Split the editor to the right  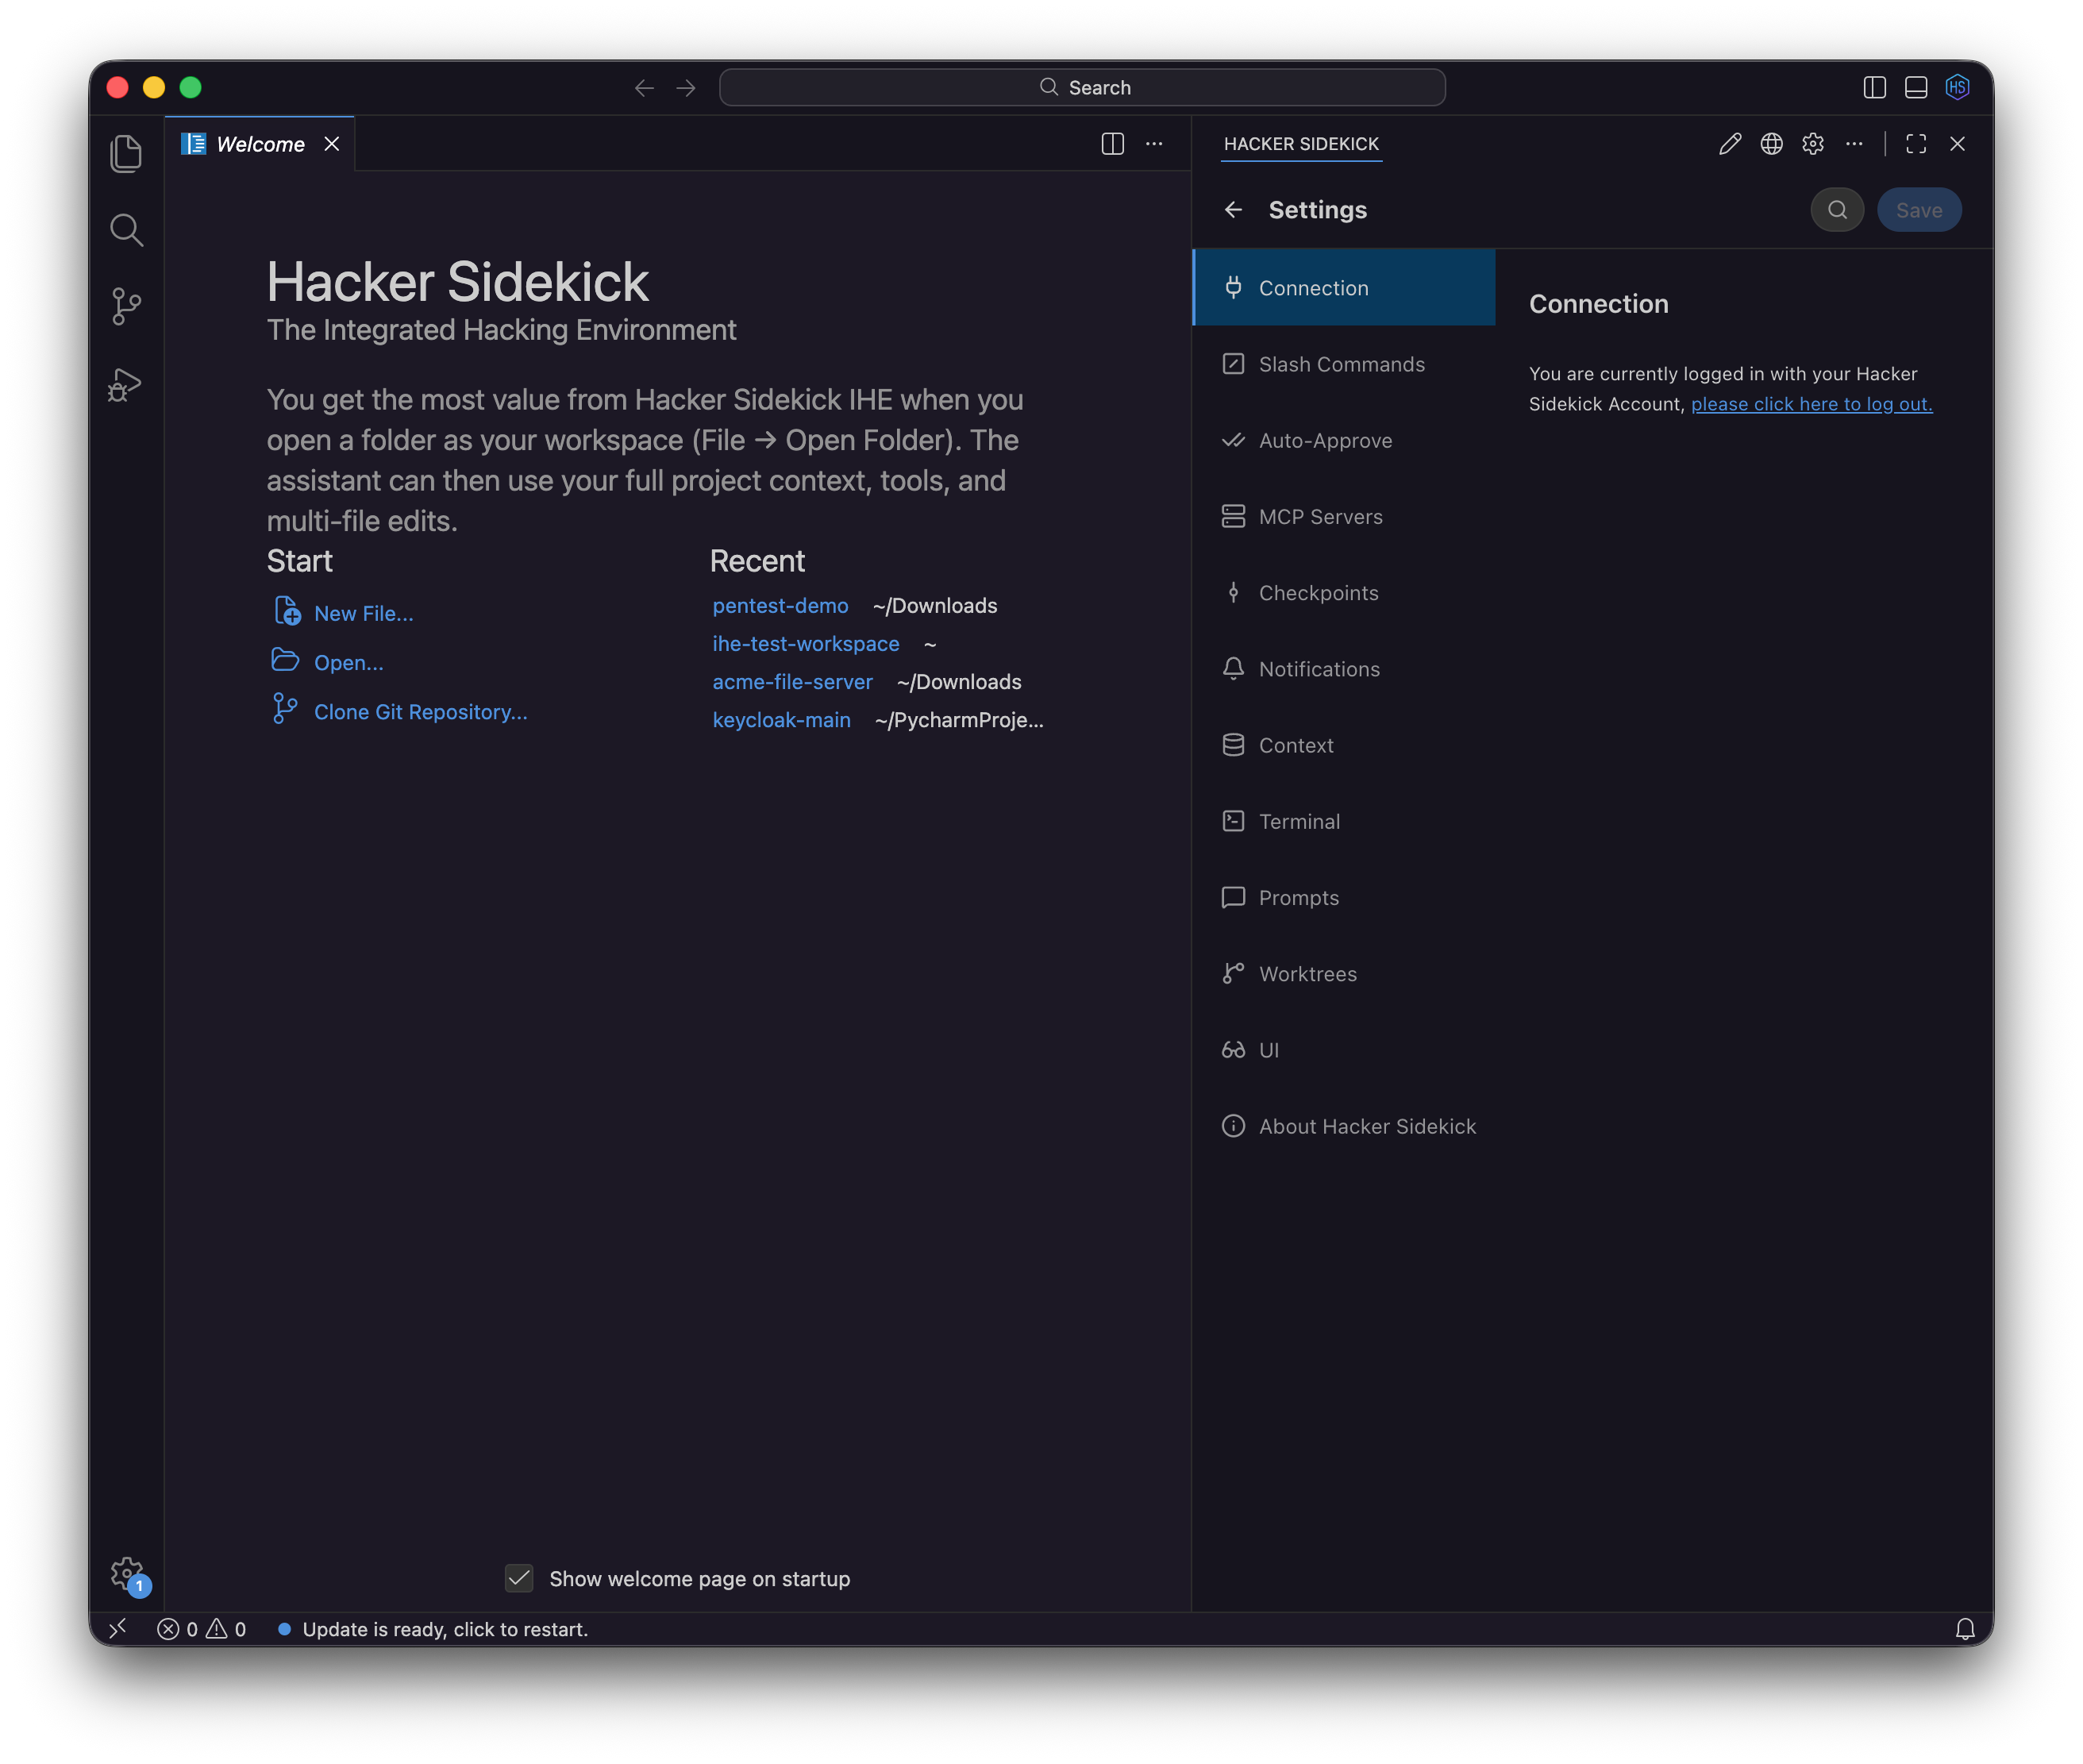coord(1112,144)
